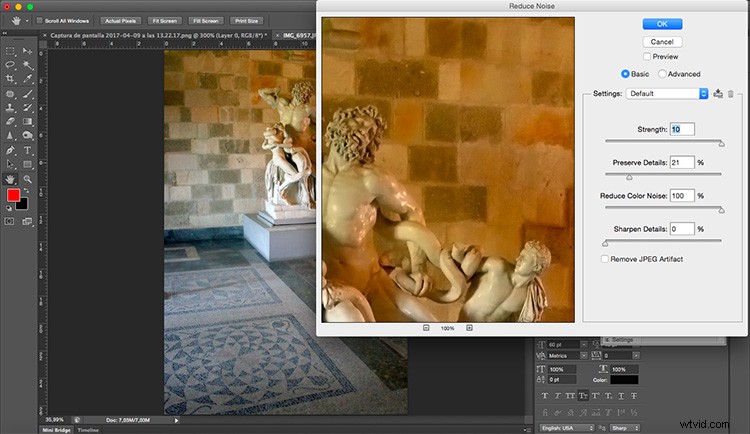Zoom out the Reduce Noise preview
This screenshot has height=434, width=750.
coord(426,328)
